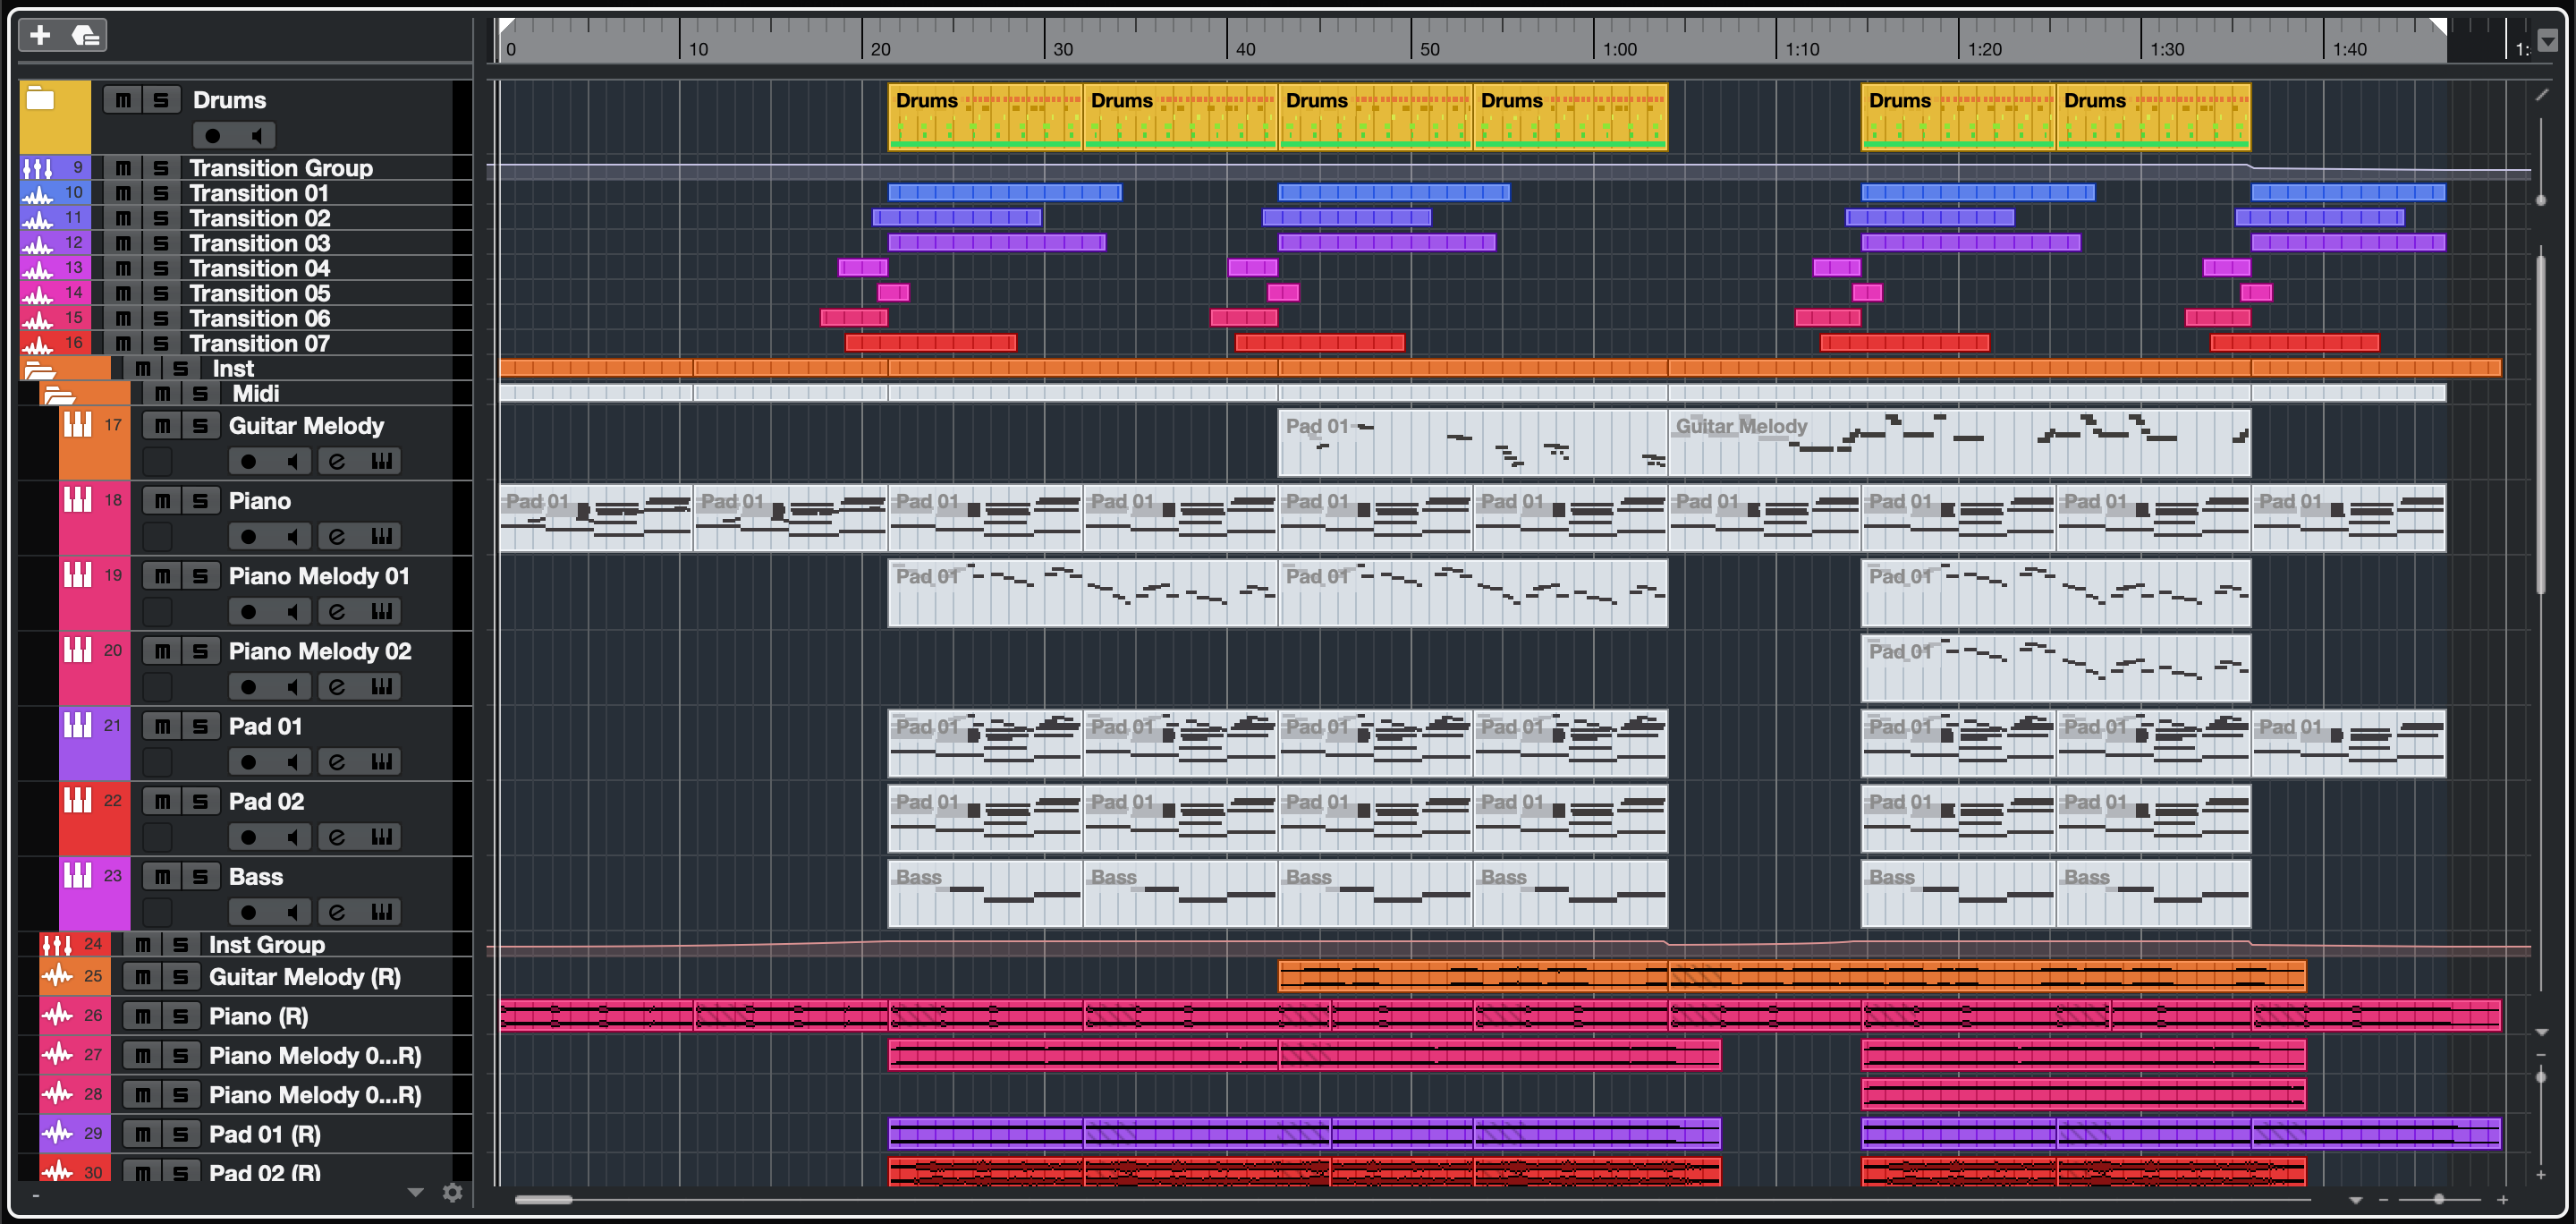
Task: Open the ruler display format dropdown
Action: point(2547,42)
